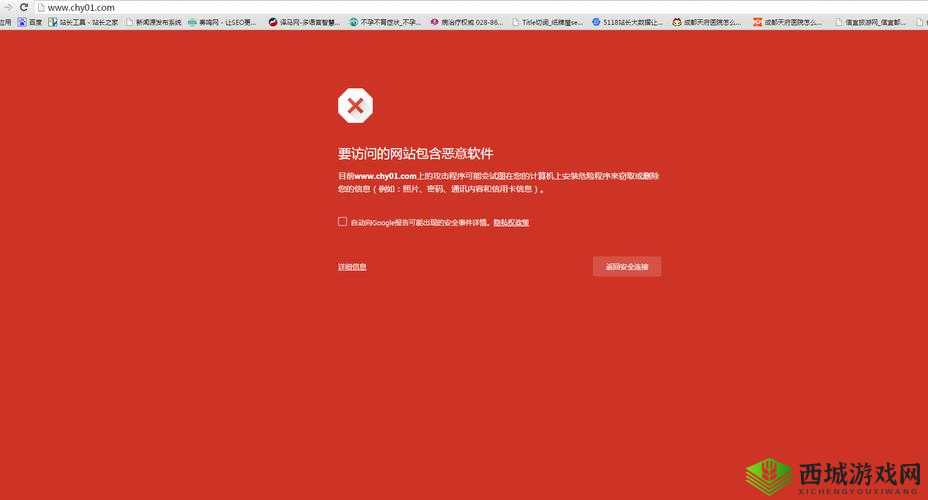Click the 返回安全连接 back to safety button

627,266
